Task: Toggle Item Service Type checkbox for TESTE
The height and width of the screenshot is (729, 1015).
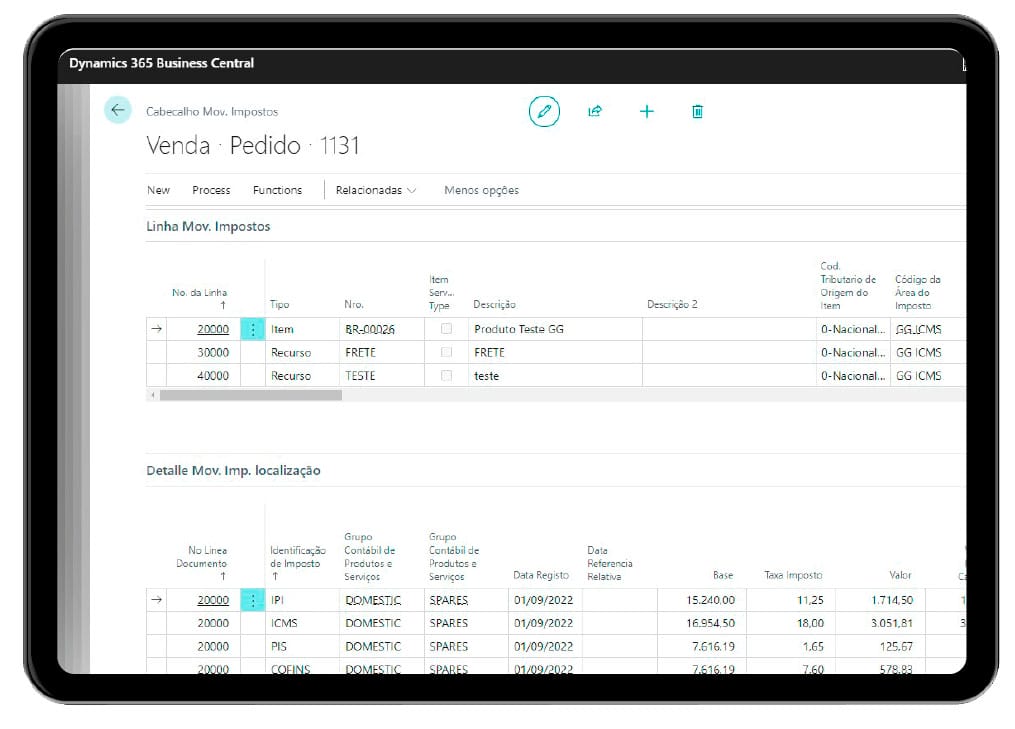Action: [x=446, y=376]
